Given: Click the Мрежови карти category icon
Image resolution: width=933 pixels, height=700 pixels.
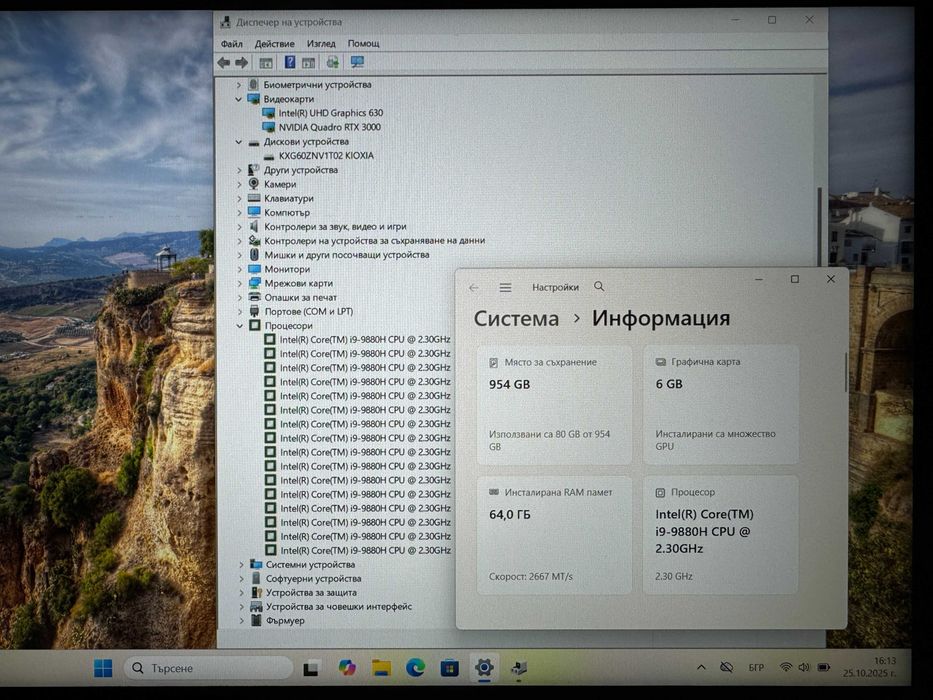Looking at the screenshot, I should [255, 283].
